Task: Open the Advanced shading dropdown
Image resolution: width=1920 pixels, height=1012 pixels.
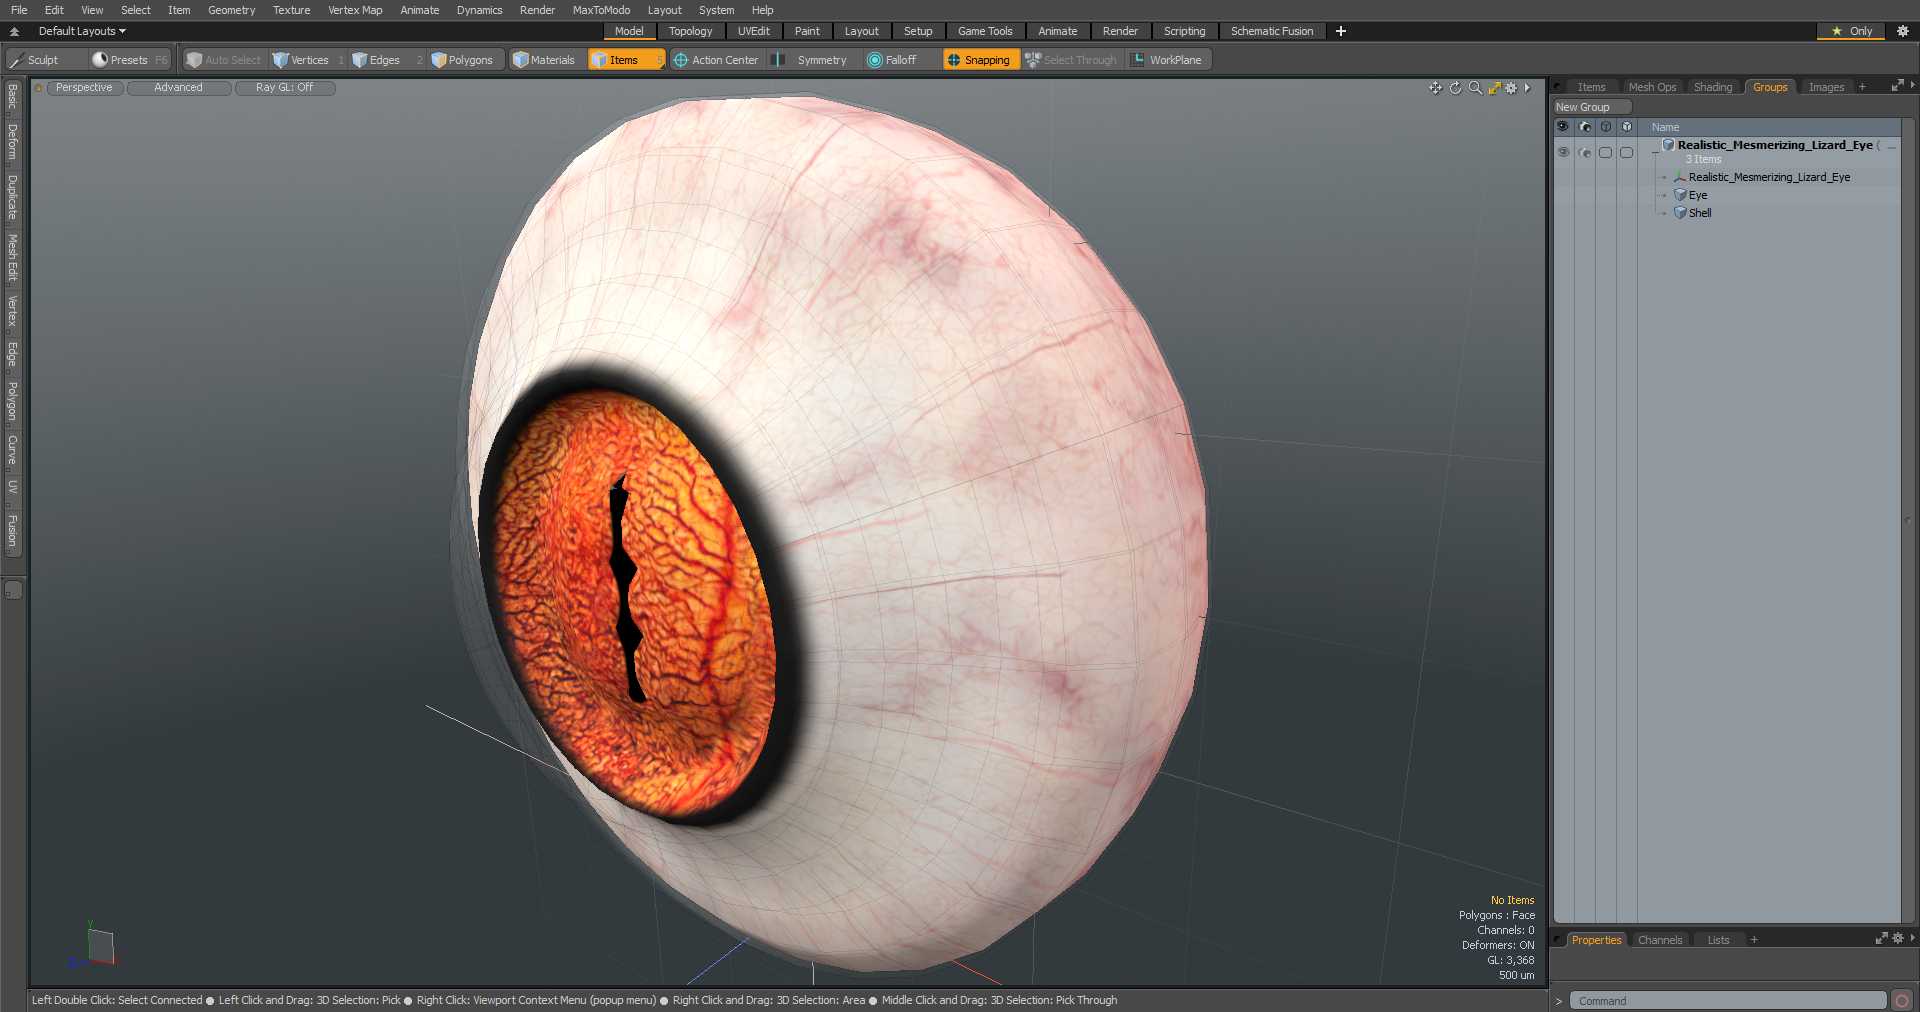Action: point(178,88)
